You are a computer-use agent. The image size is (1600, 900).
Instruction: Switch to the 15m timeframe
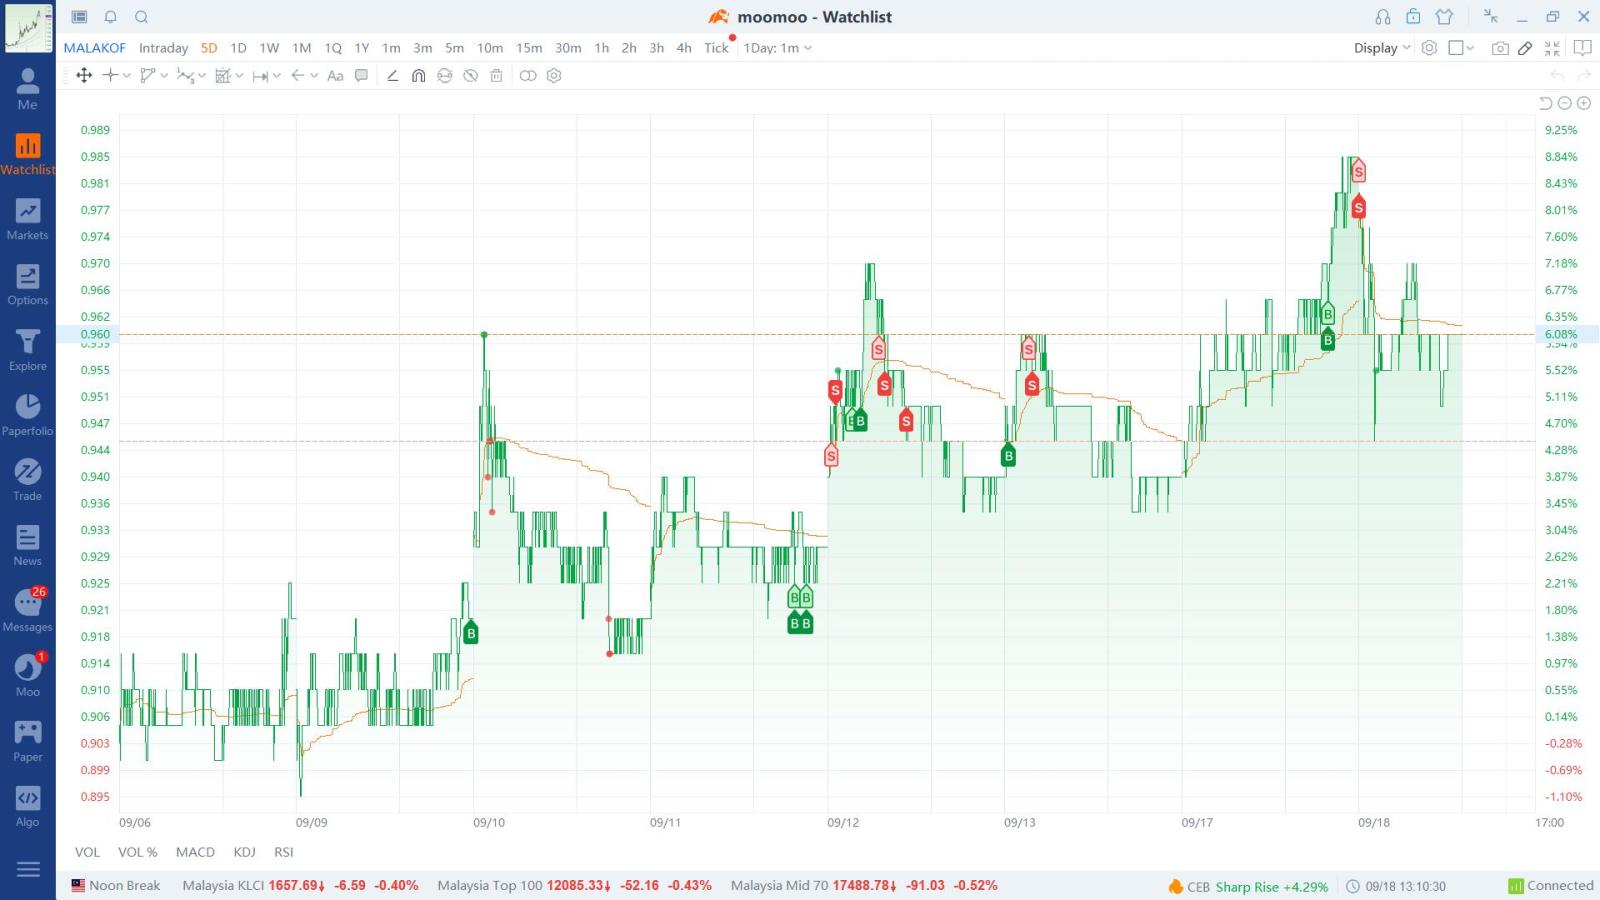[529, 48]
